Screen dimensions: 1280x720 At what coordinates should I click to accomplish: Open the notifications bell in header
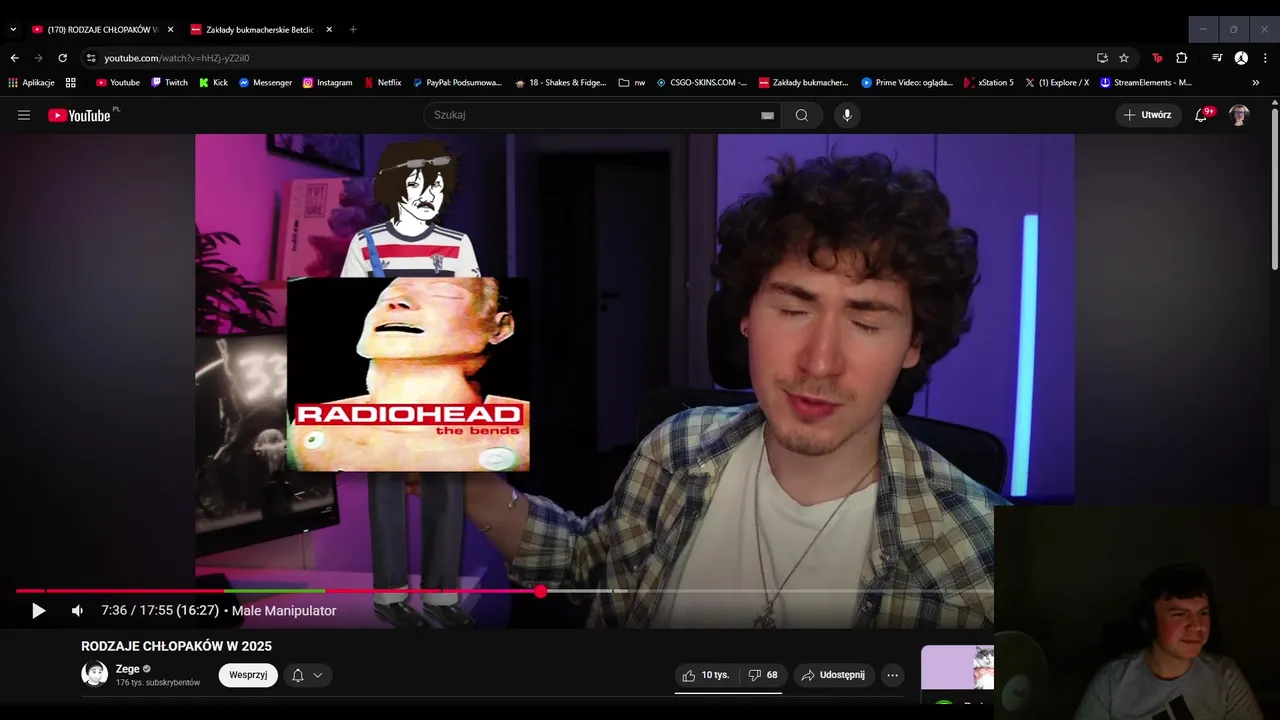[x=1201, y=115]
